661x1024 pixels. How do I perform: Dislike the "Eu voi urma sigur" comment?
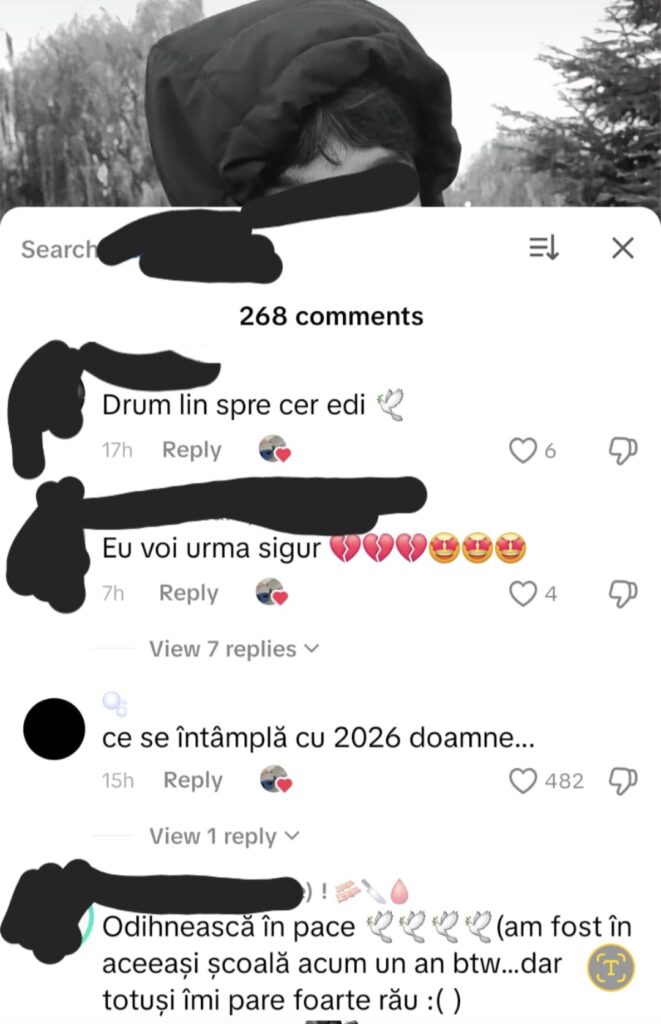(x=622, y=594)
